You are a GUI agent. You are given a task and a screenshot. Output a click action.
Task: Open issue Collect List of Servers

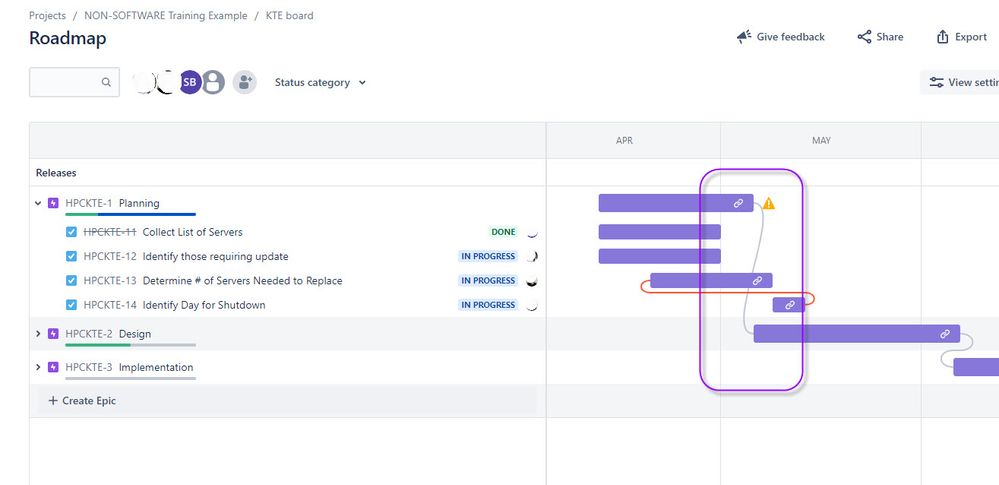(192, 232)
